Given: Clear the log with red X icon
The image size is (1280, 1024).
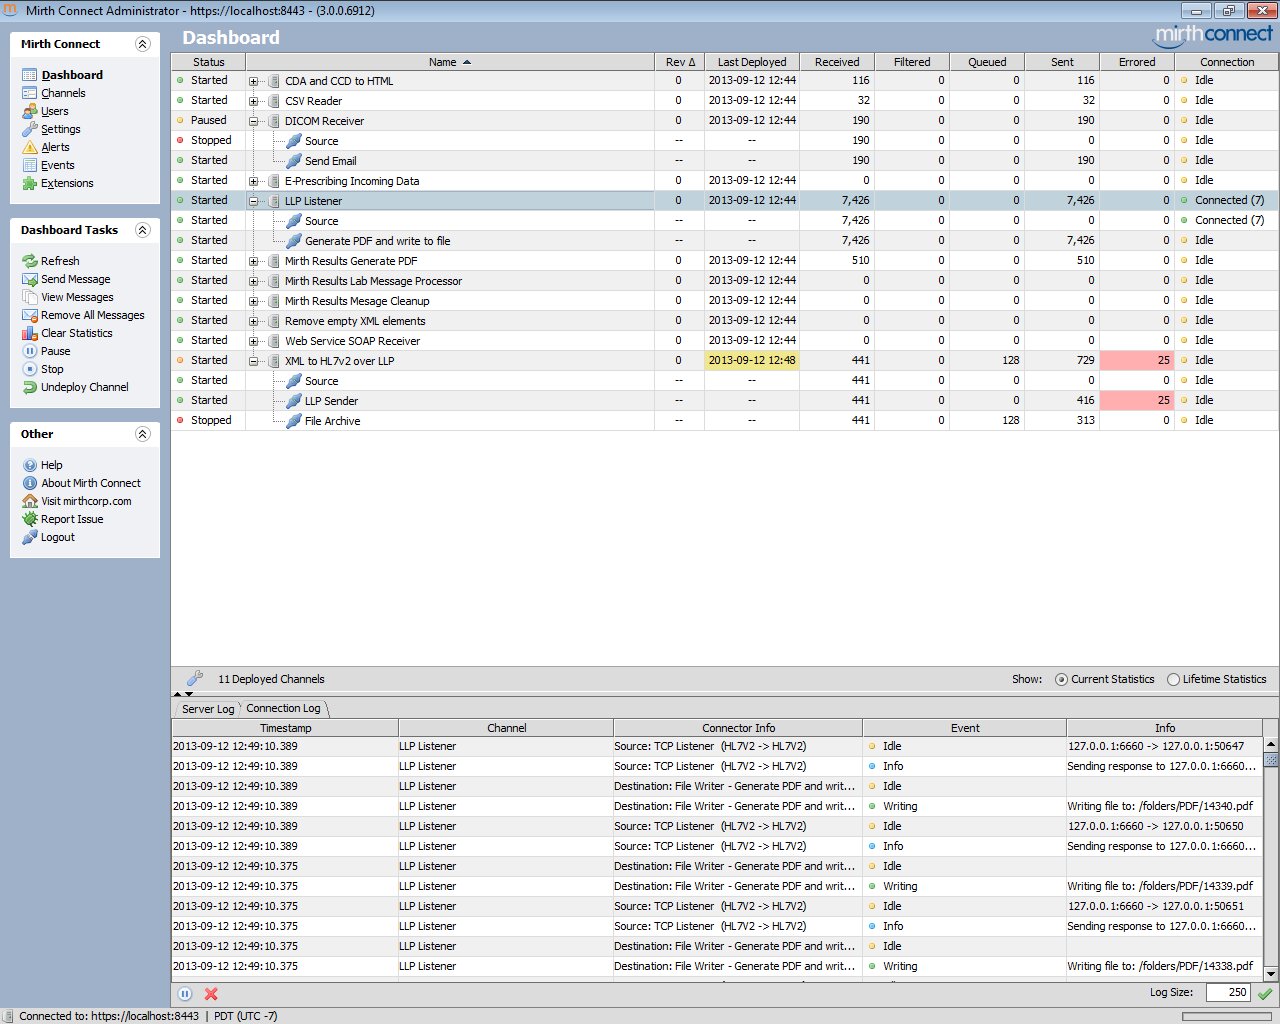Looking at the screenshot, I should [211, 994].
